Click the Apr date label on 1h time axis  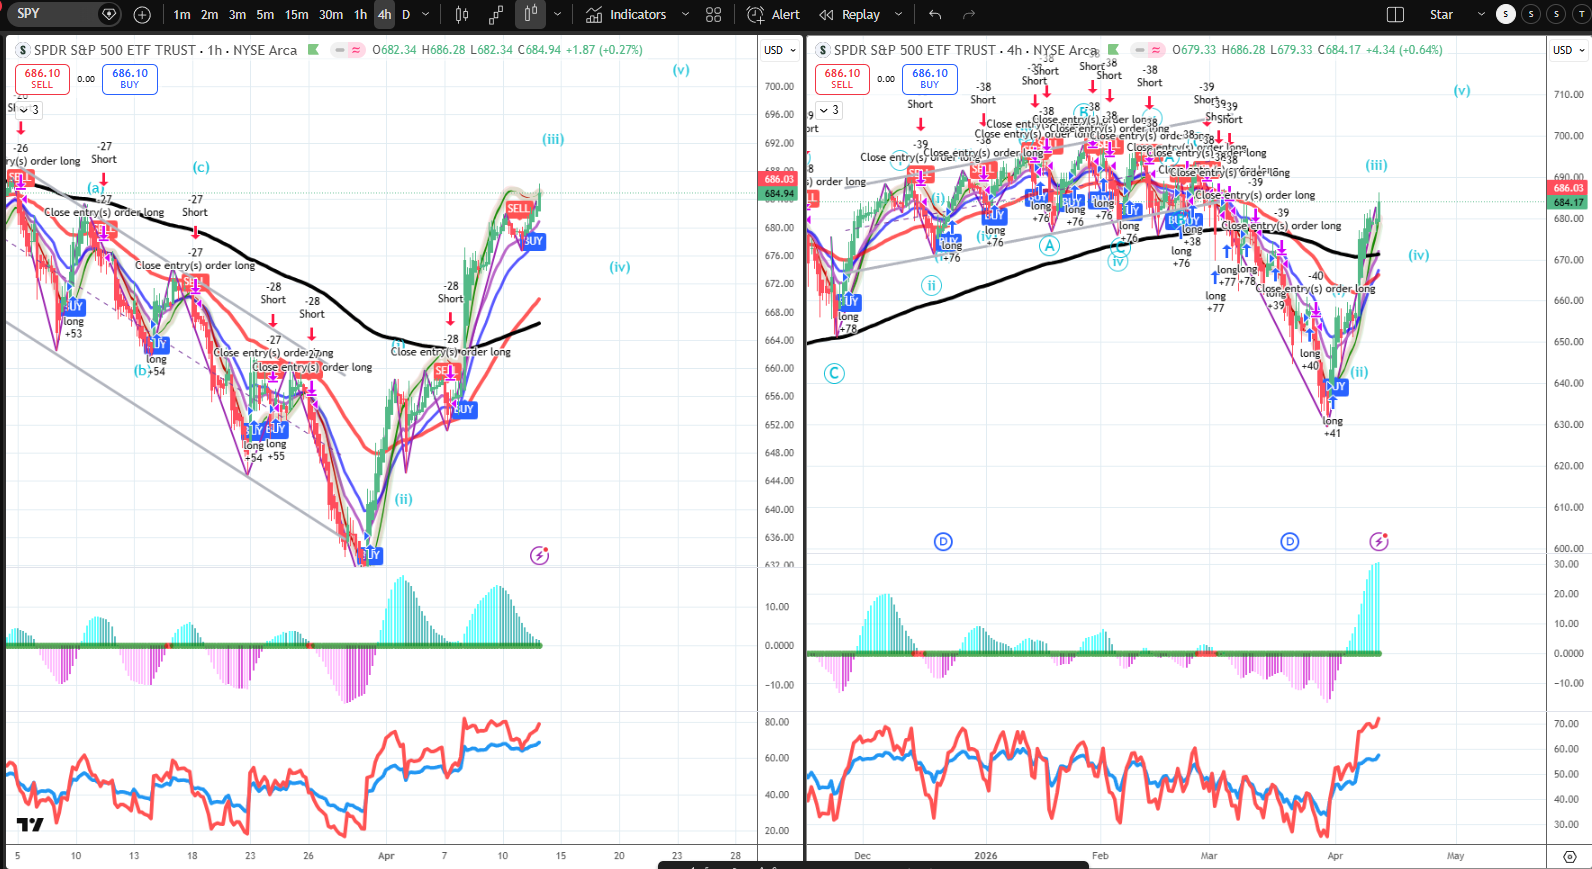click(386, 856)
